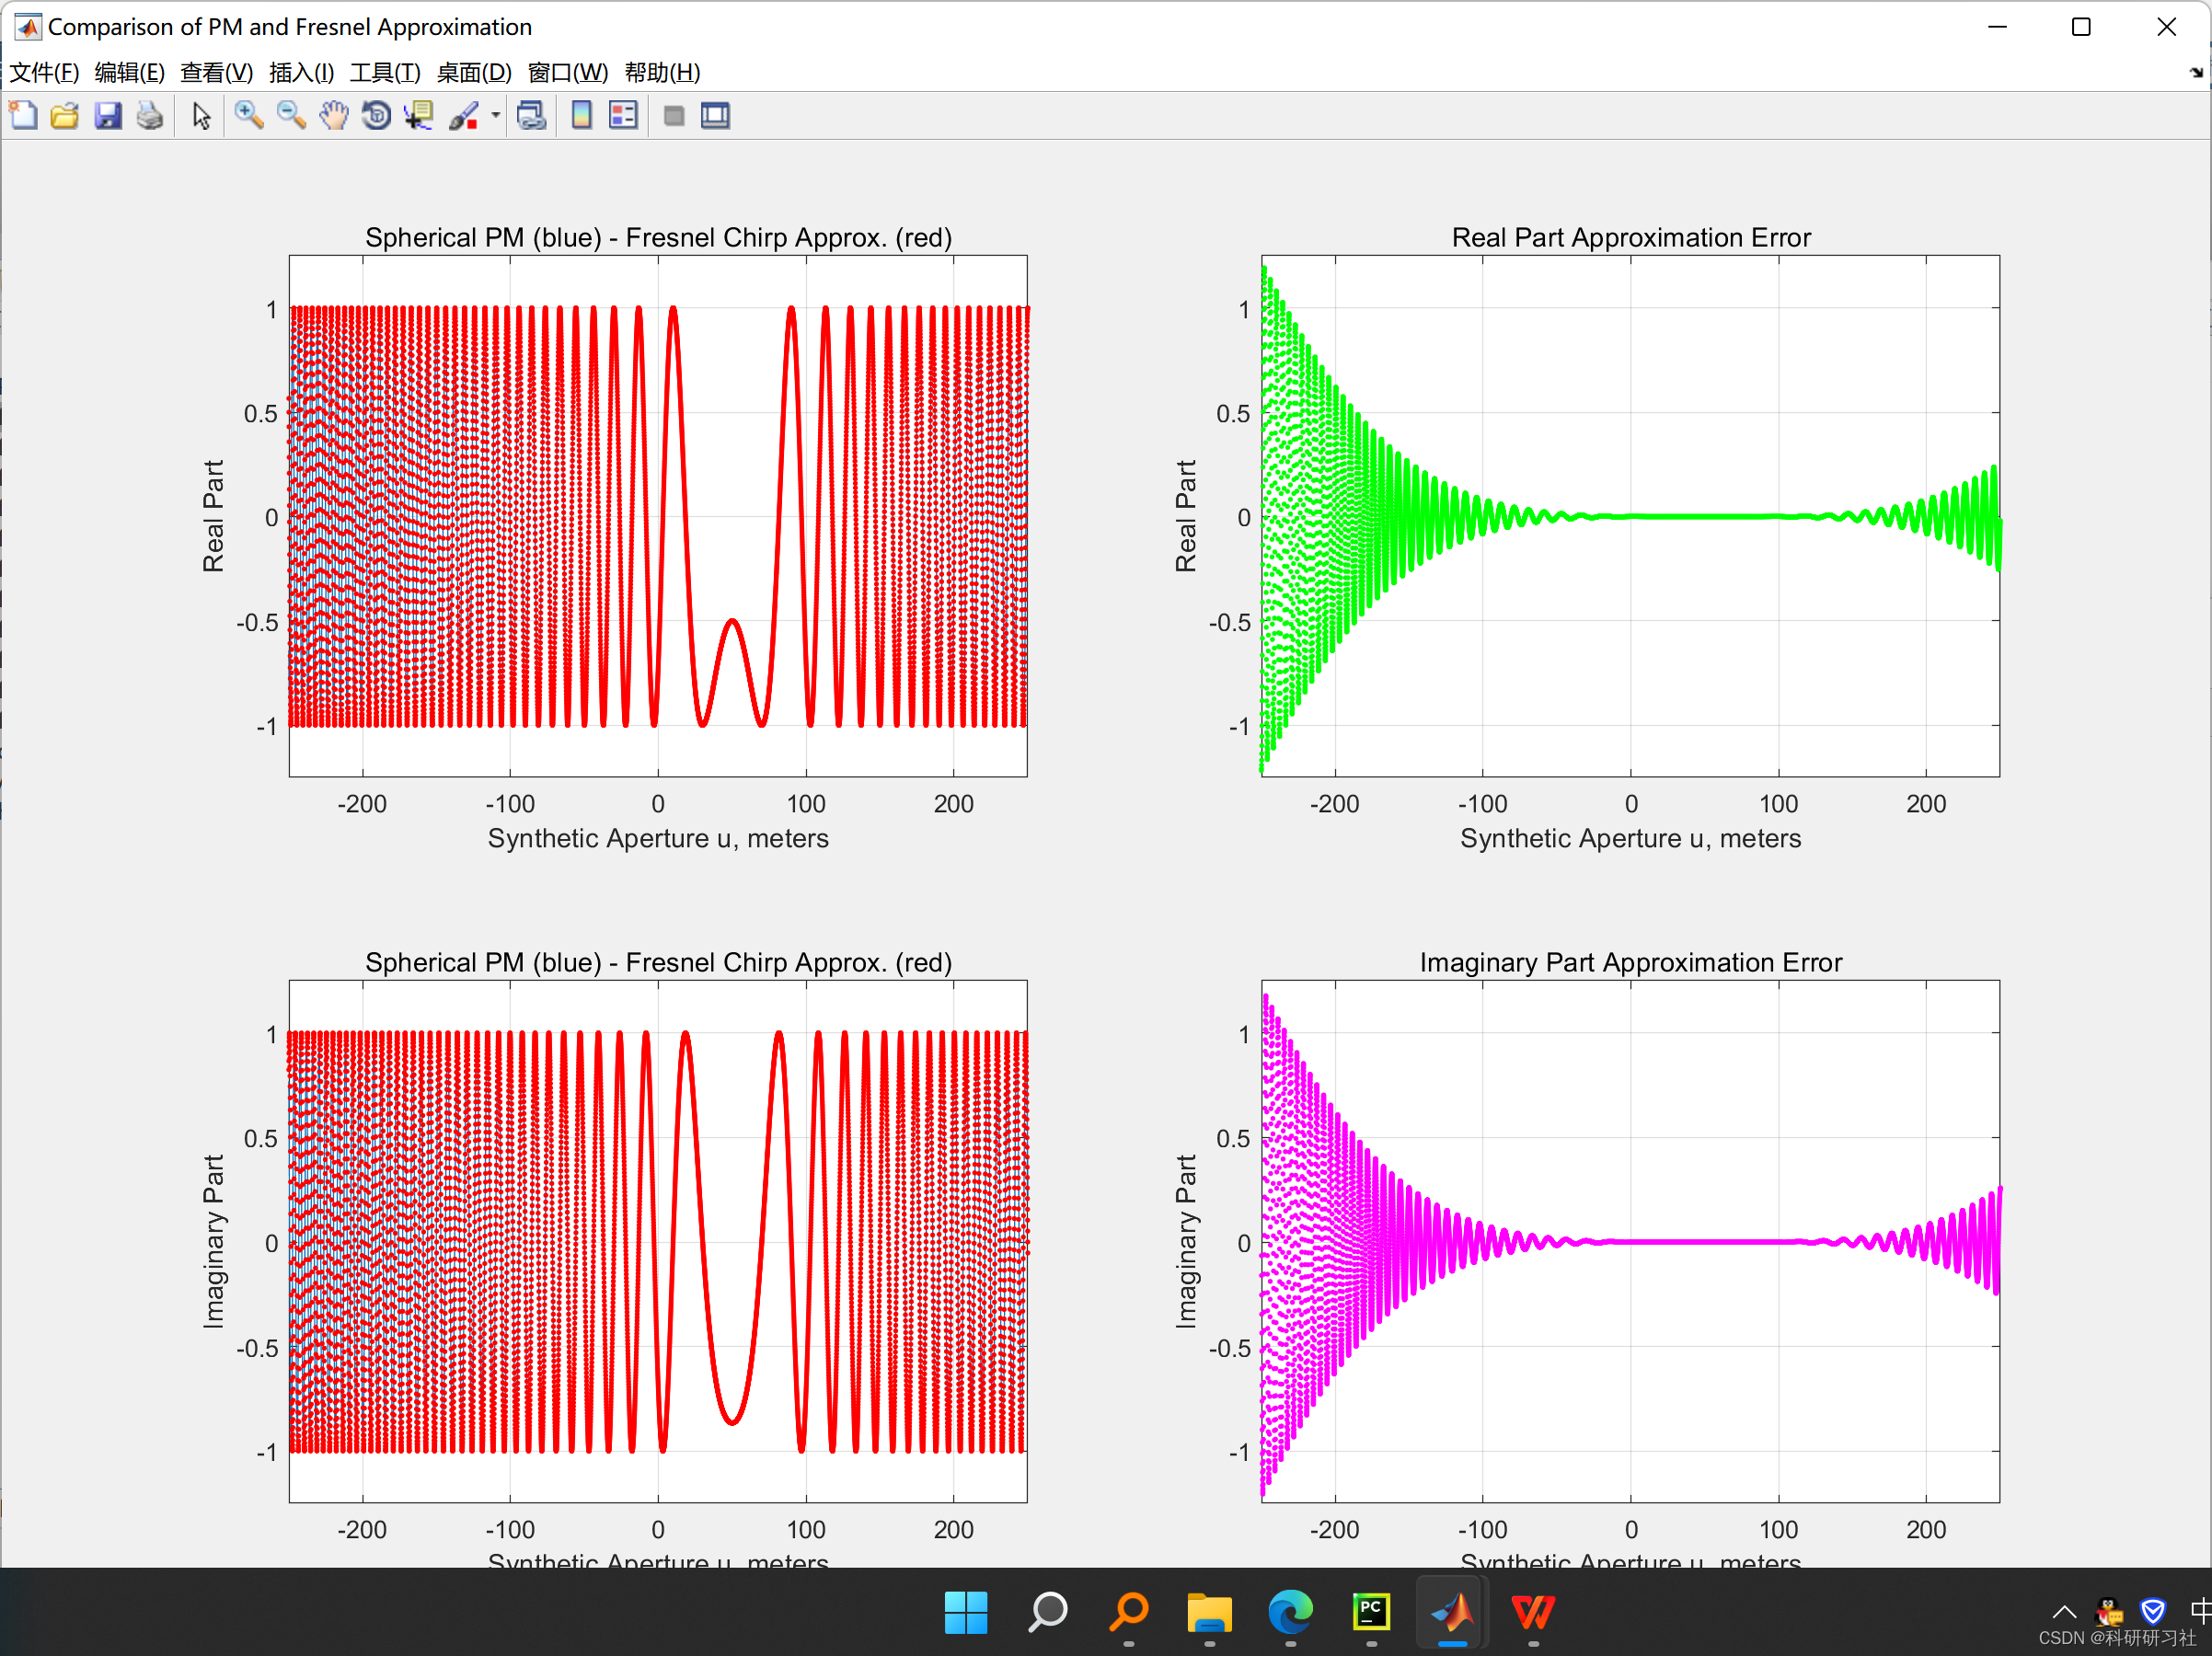The height and width of the screenshot is (1656, 2212).
Task: Click the Print Figure icon
Action: coord(150,116)
